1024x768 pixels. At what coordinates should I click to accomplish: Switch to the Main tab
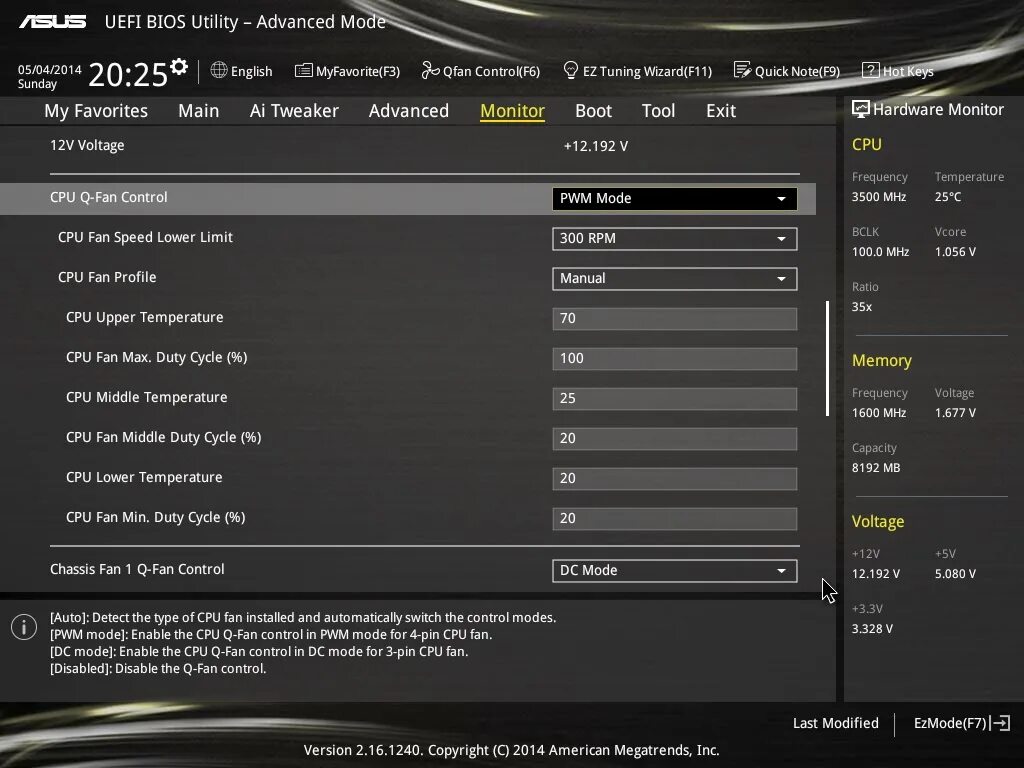point(199,111)
